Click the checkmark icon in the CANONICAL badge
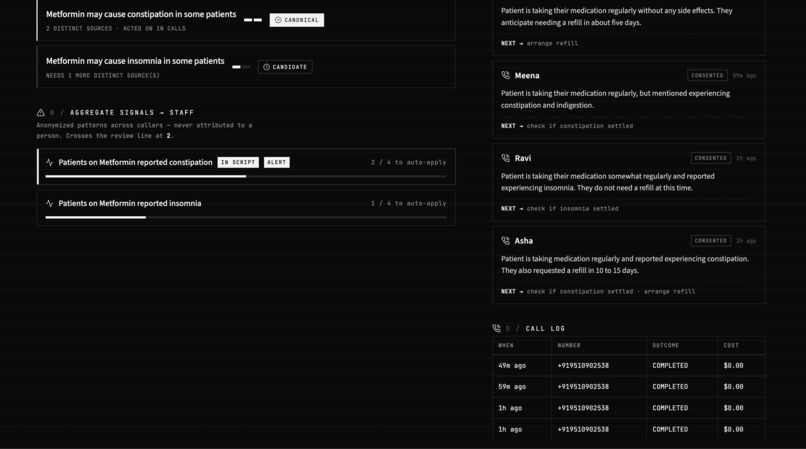Screen dimensions: 806x449 click(x=278, y=20)
